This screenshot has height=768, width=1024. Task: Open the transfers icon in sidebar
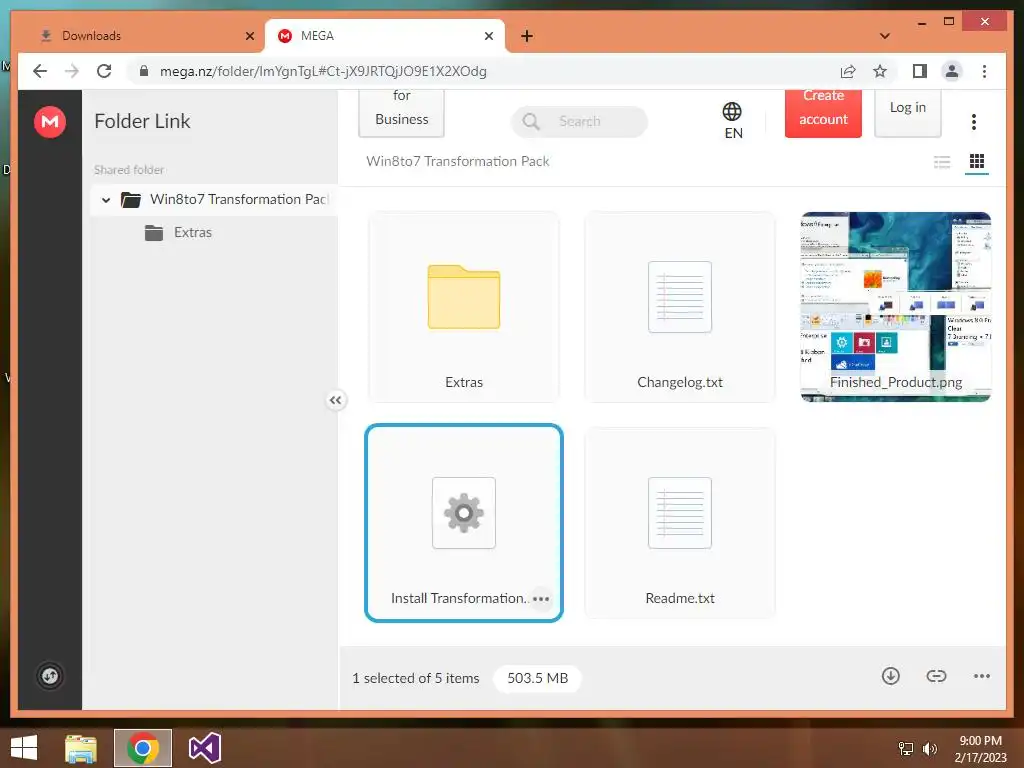50,676
